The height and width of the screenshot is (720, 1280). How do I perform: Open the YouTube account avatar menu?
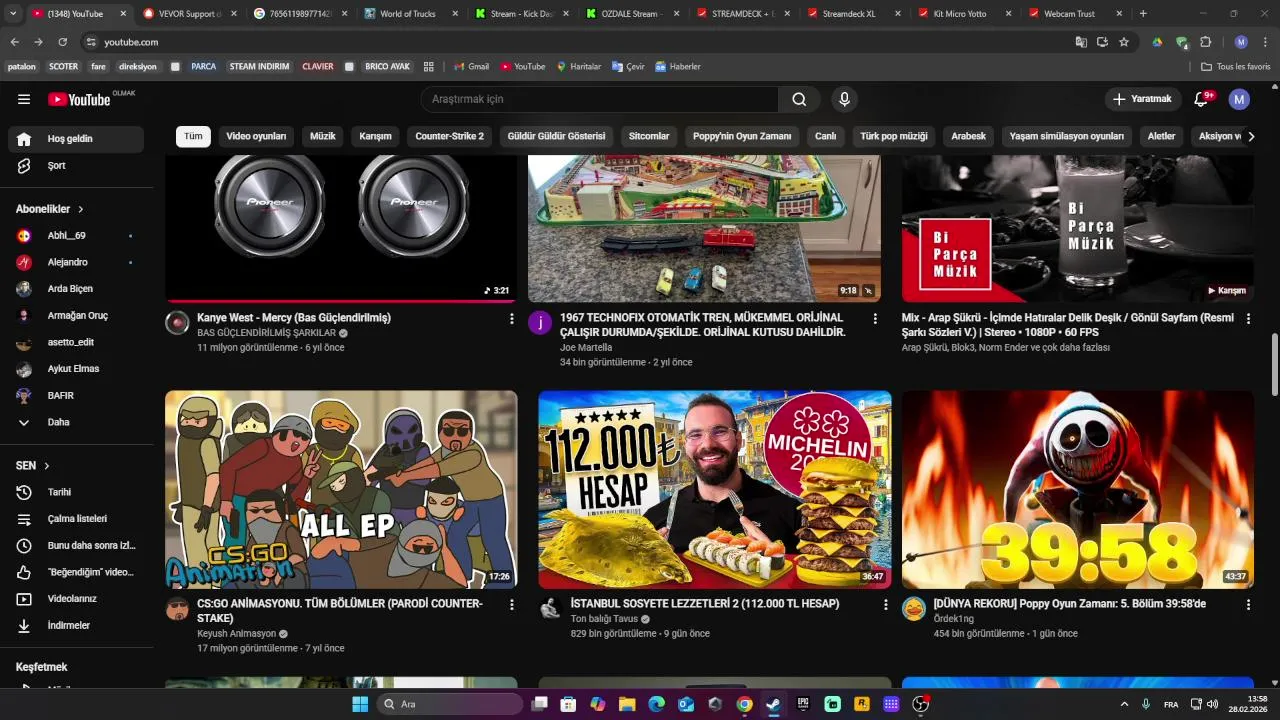click(x=1239, y=99)
